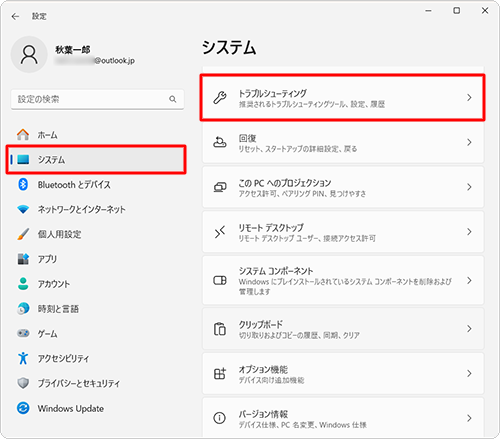
Task: Click the chevron on この PC へのプロジェクション
Action: pos(469,187)
